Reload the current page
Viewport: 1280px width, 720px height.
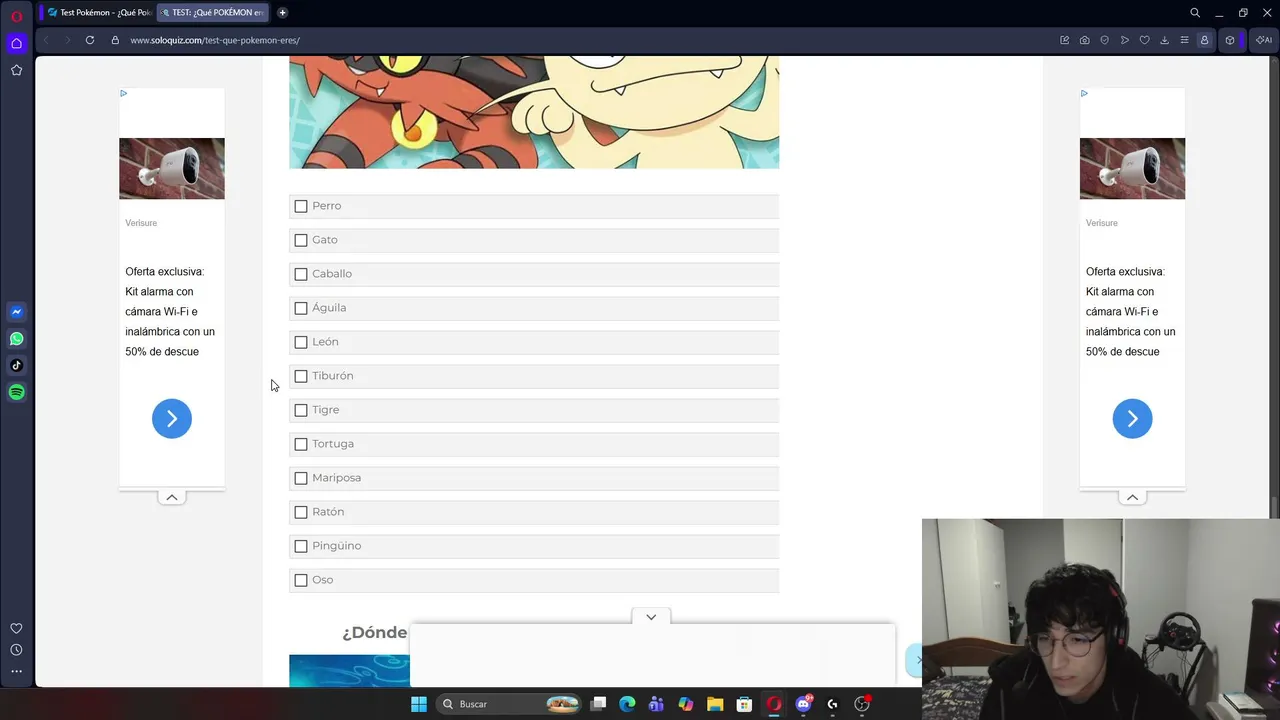pyautogui.click(x=90, y=40)
